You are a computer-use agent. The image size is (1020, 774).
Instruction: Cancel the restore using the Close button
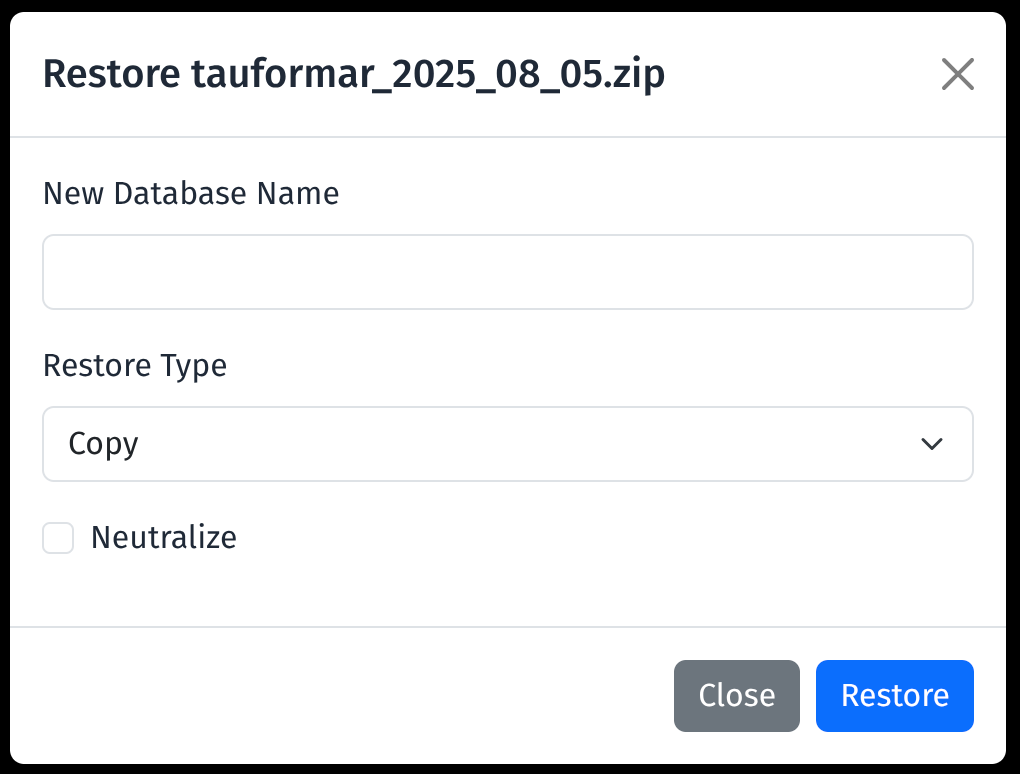point(736,695)
